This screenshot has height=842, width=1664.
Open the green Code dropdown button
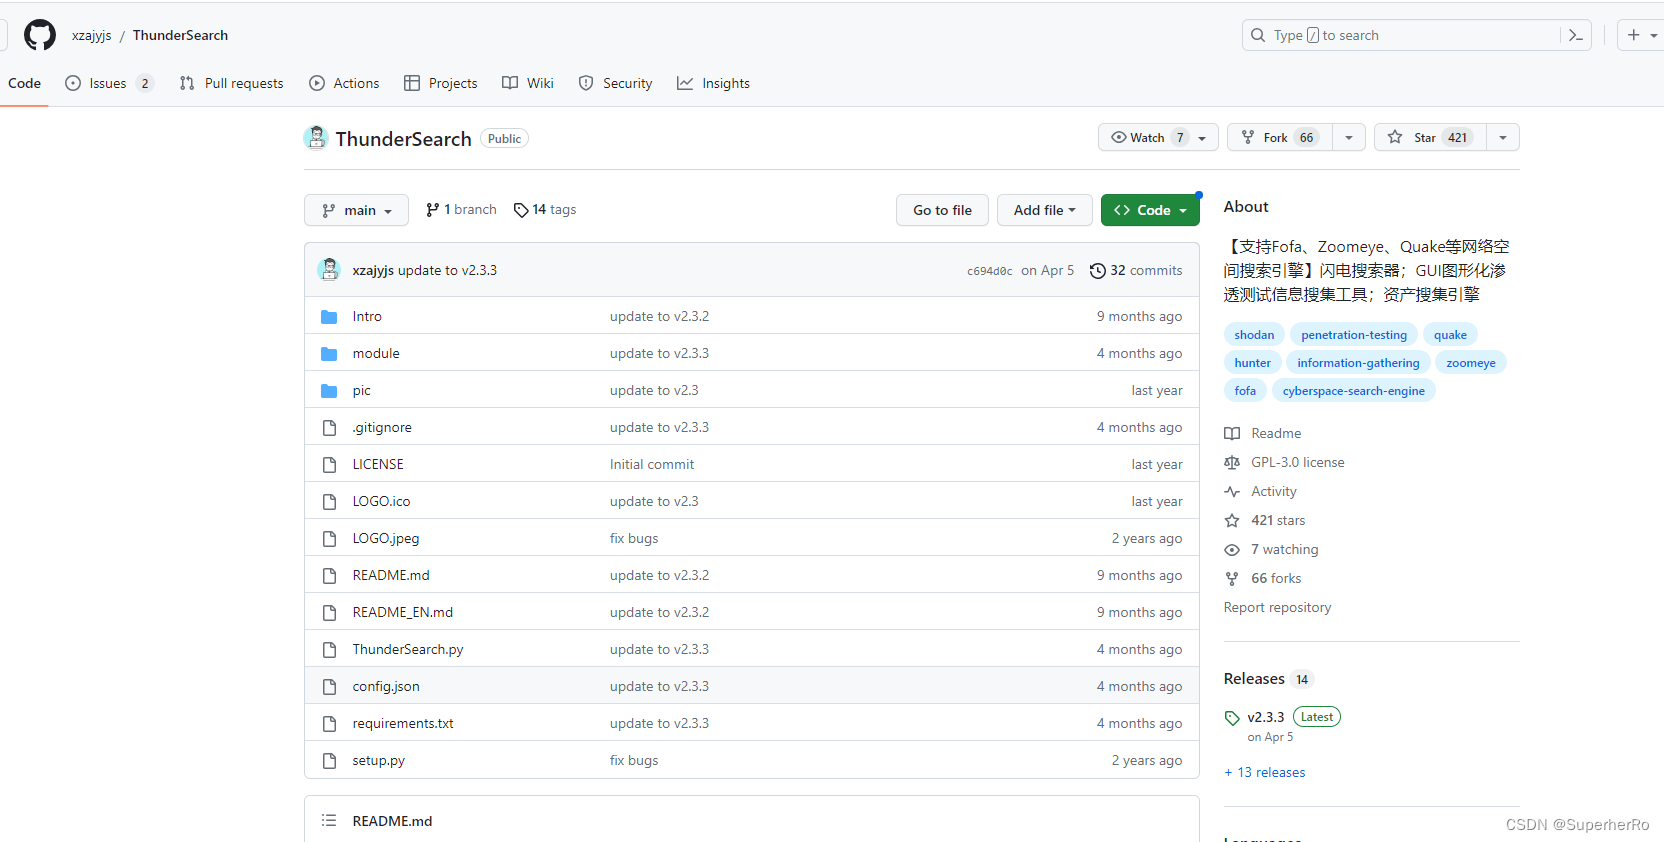1150,210
